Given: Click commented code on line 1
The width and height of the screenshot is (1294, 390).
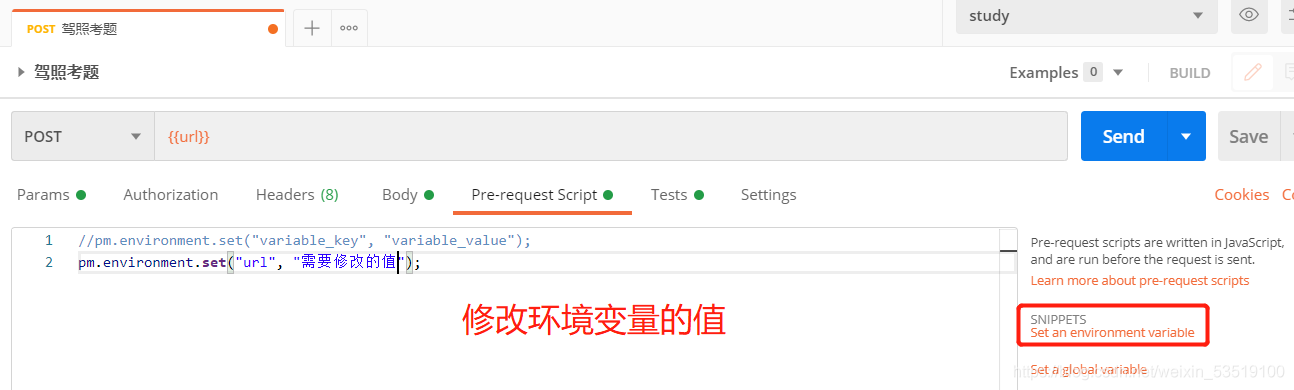Looking at the screenshot, I should coord(304,241).
